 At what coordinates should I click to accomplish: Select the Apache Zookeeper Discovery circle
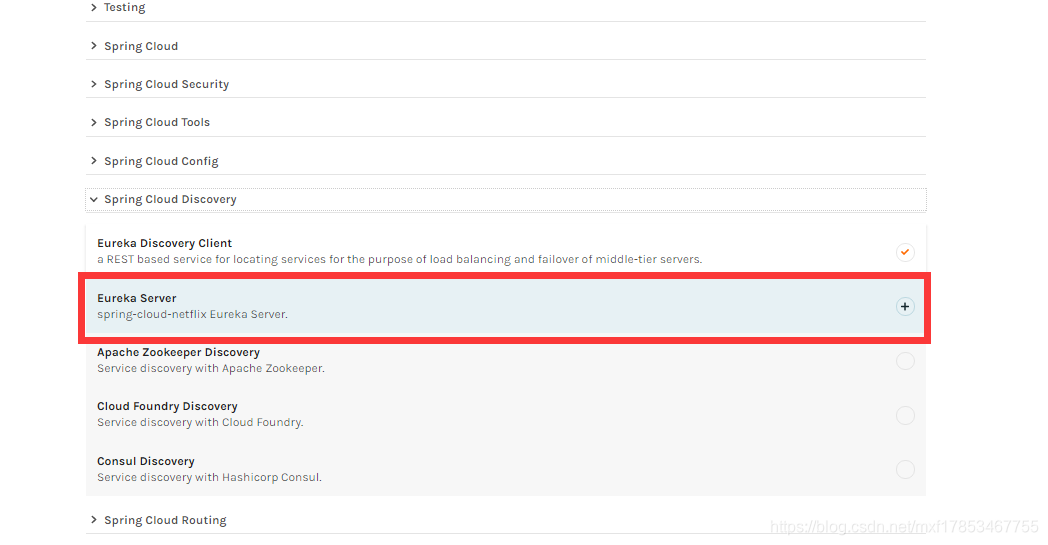coord(905,361)
